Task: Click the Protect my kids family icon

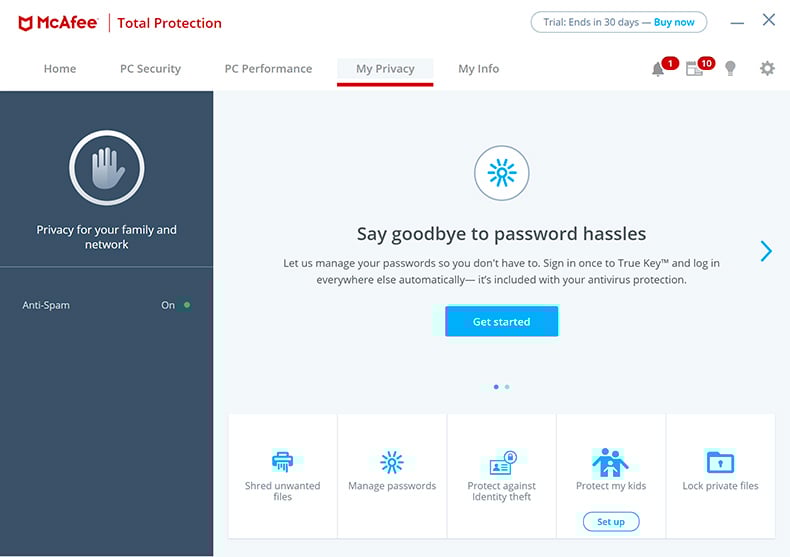Action: pos(610,462)
